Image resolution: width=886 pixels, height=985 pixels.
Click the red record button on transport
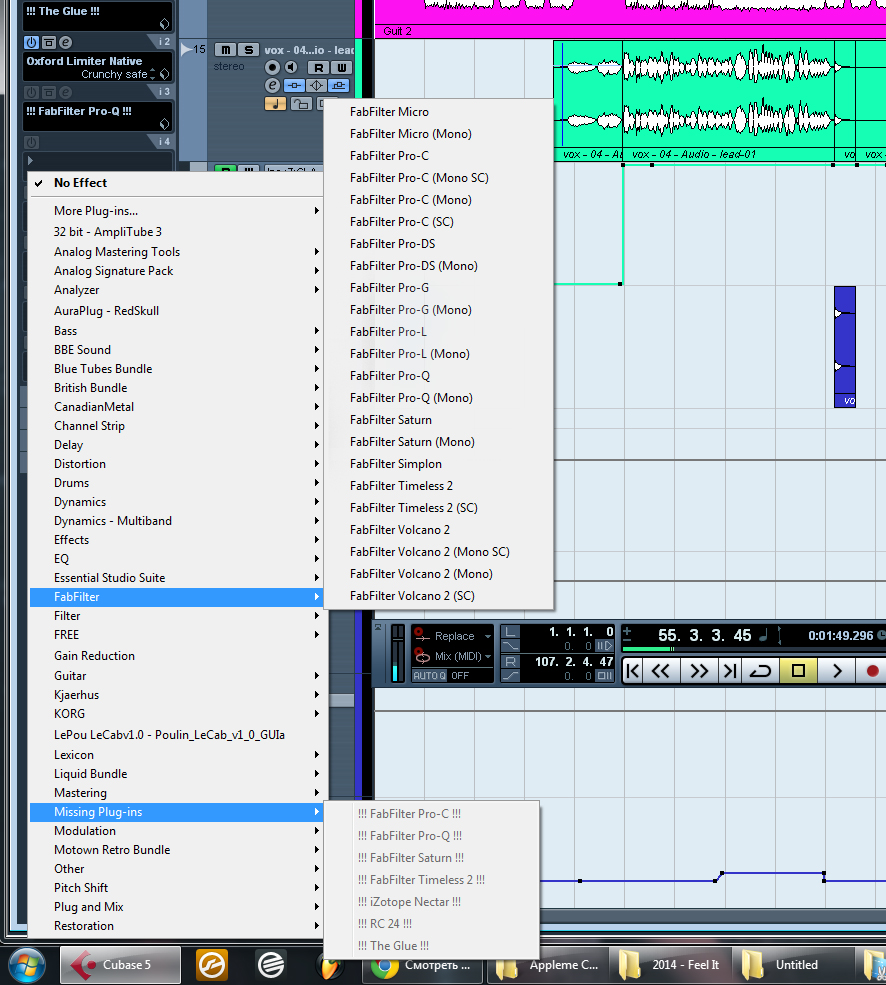click(872, 672)
